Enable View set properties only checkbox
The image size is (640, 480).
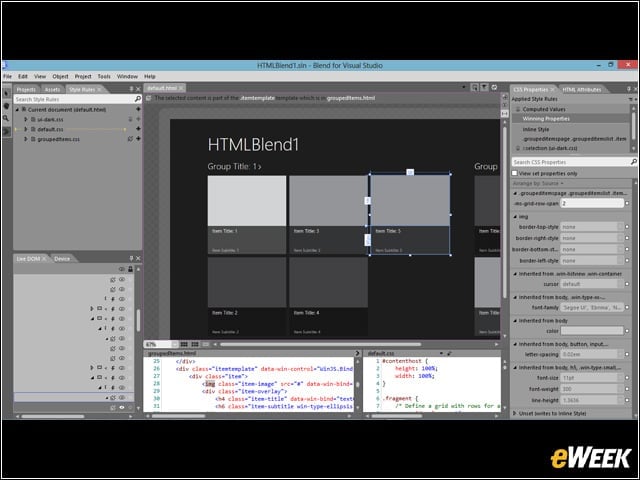click(x=515, y=173)
